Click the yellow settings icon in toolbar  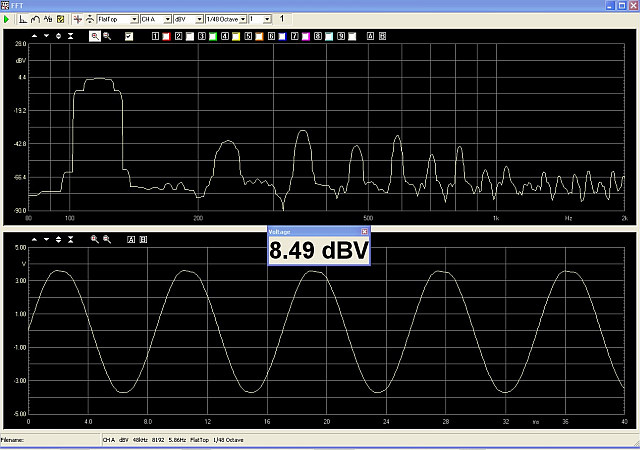coord(60,19)
